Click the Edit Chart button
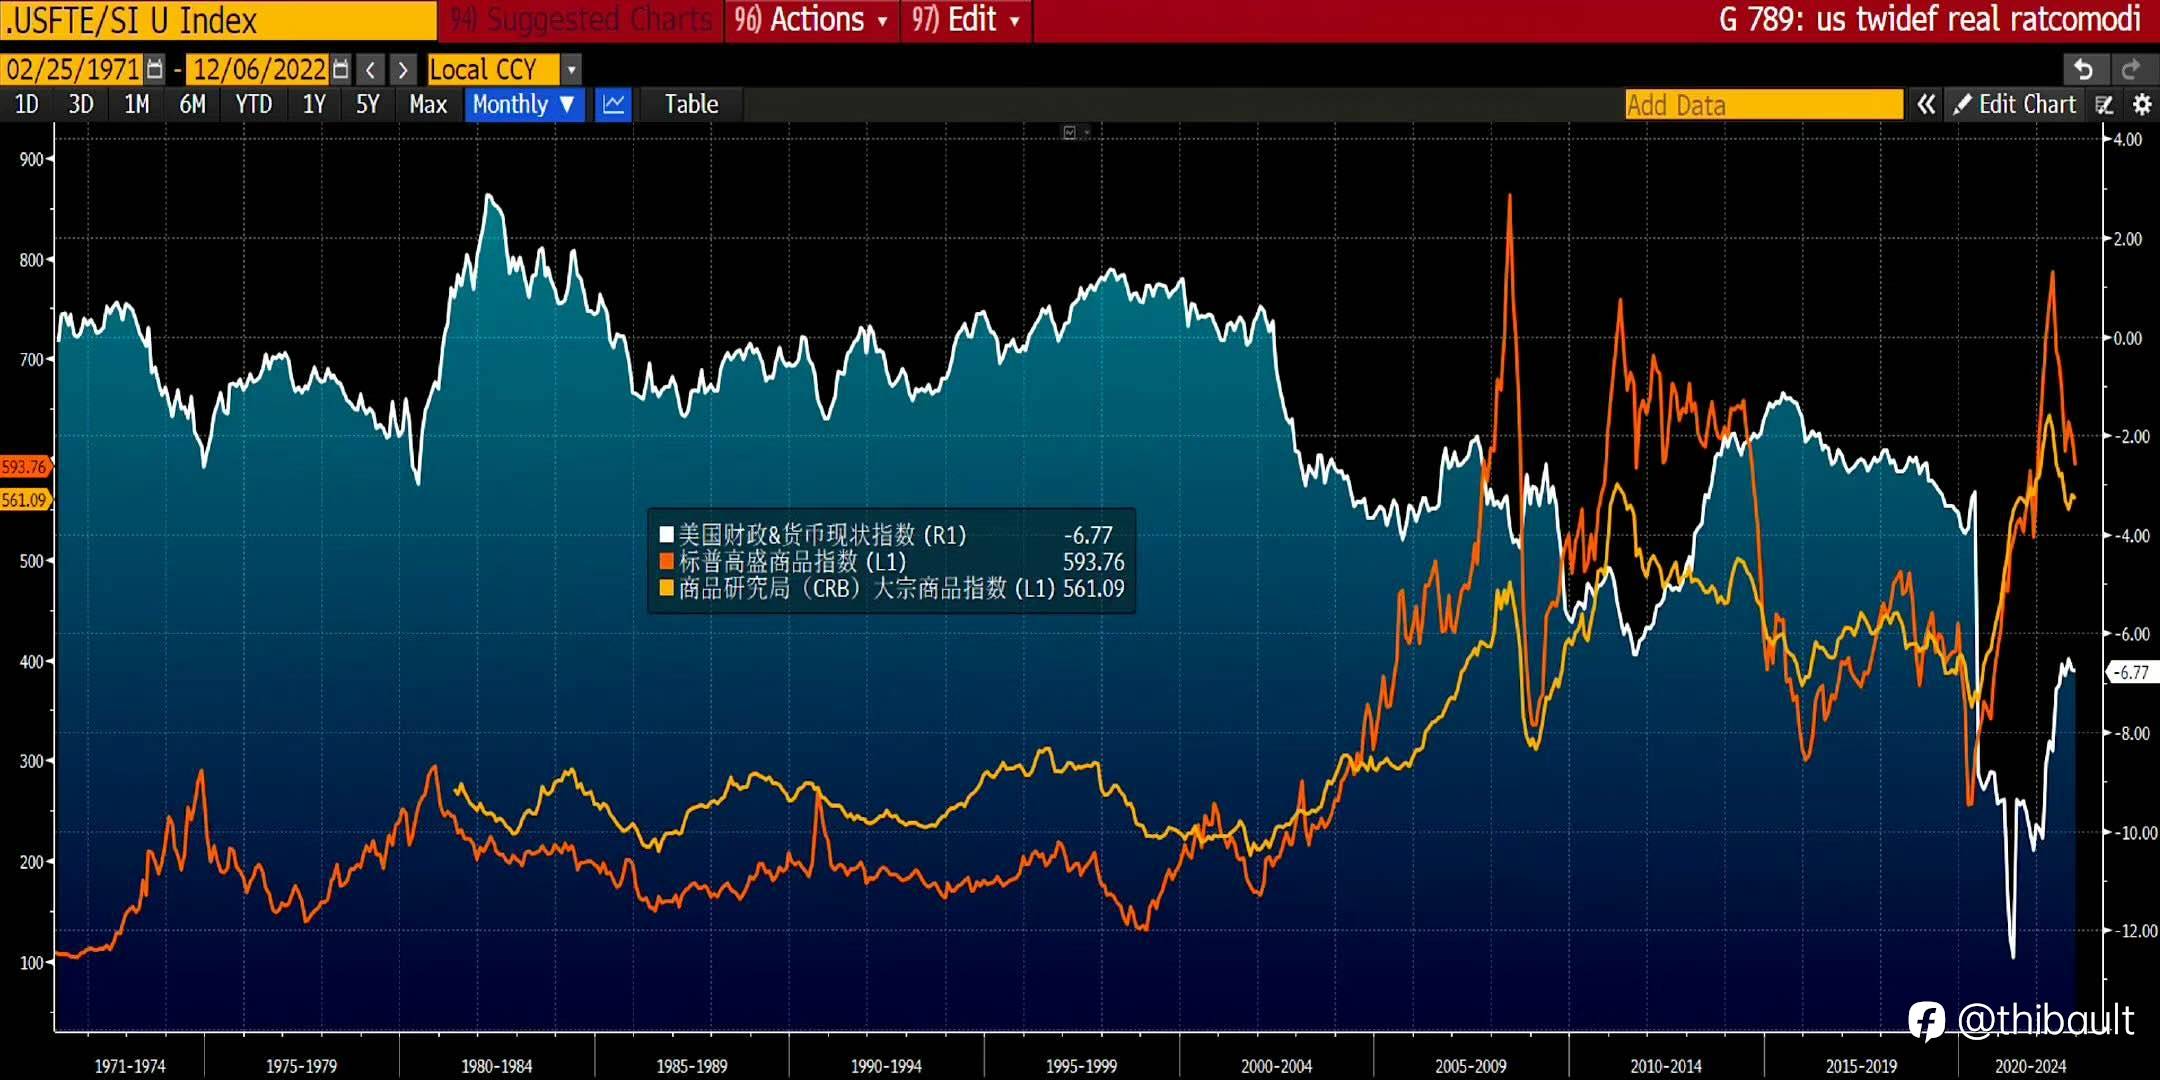Image resolution: width=2160 pixels, height=1080 pixels. pyautogui.click(x=2015, y=104)
